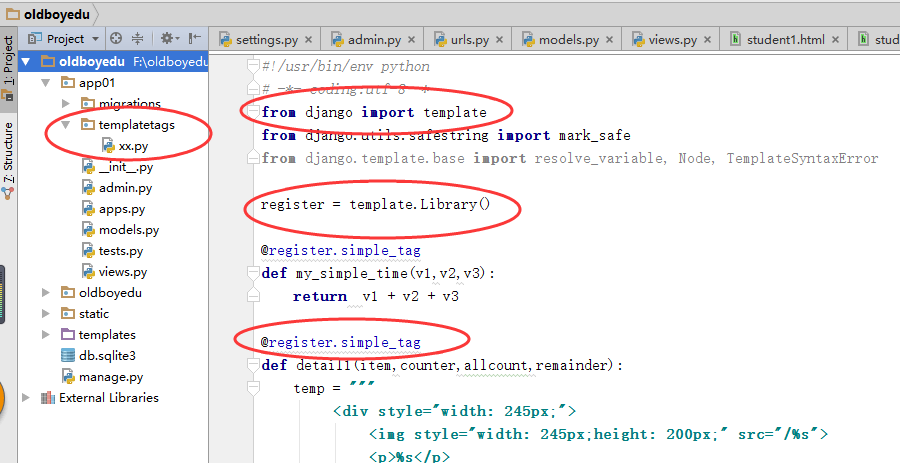Screen dimensions: 900x463
Task: Fold the temp triple-quoted string in gutter
Action: point(253,388)
